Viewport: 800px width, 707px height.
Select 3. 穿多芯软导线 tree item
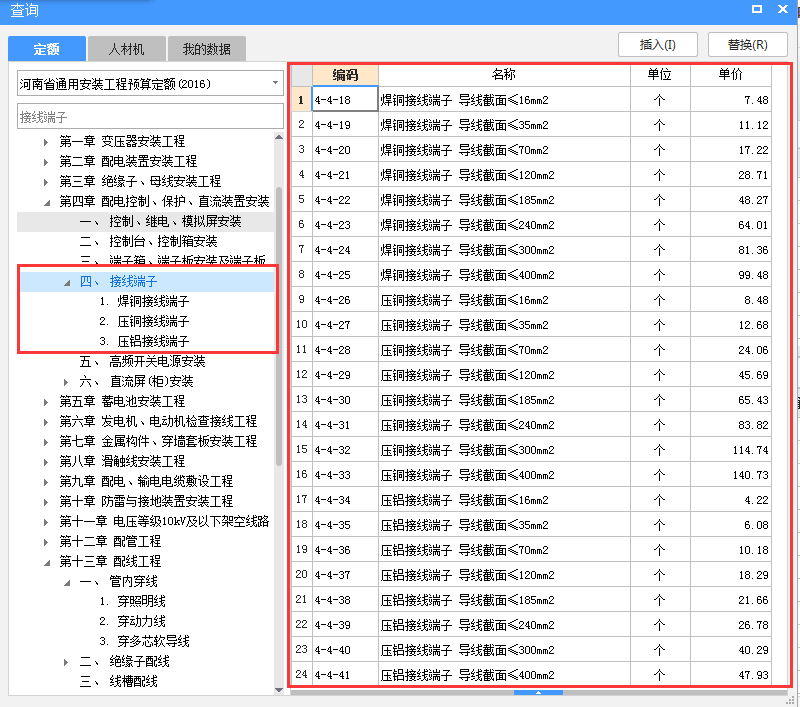coord(144,641)
